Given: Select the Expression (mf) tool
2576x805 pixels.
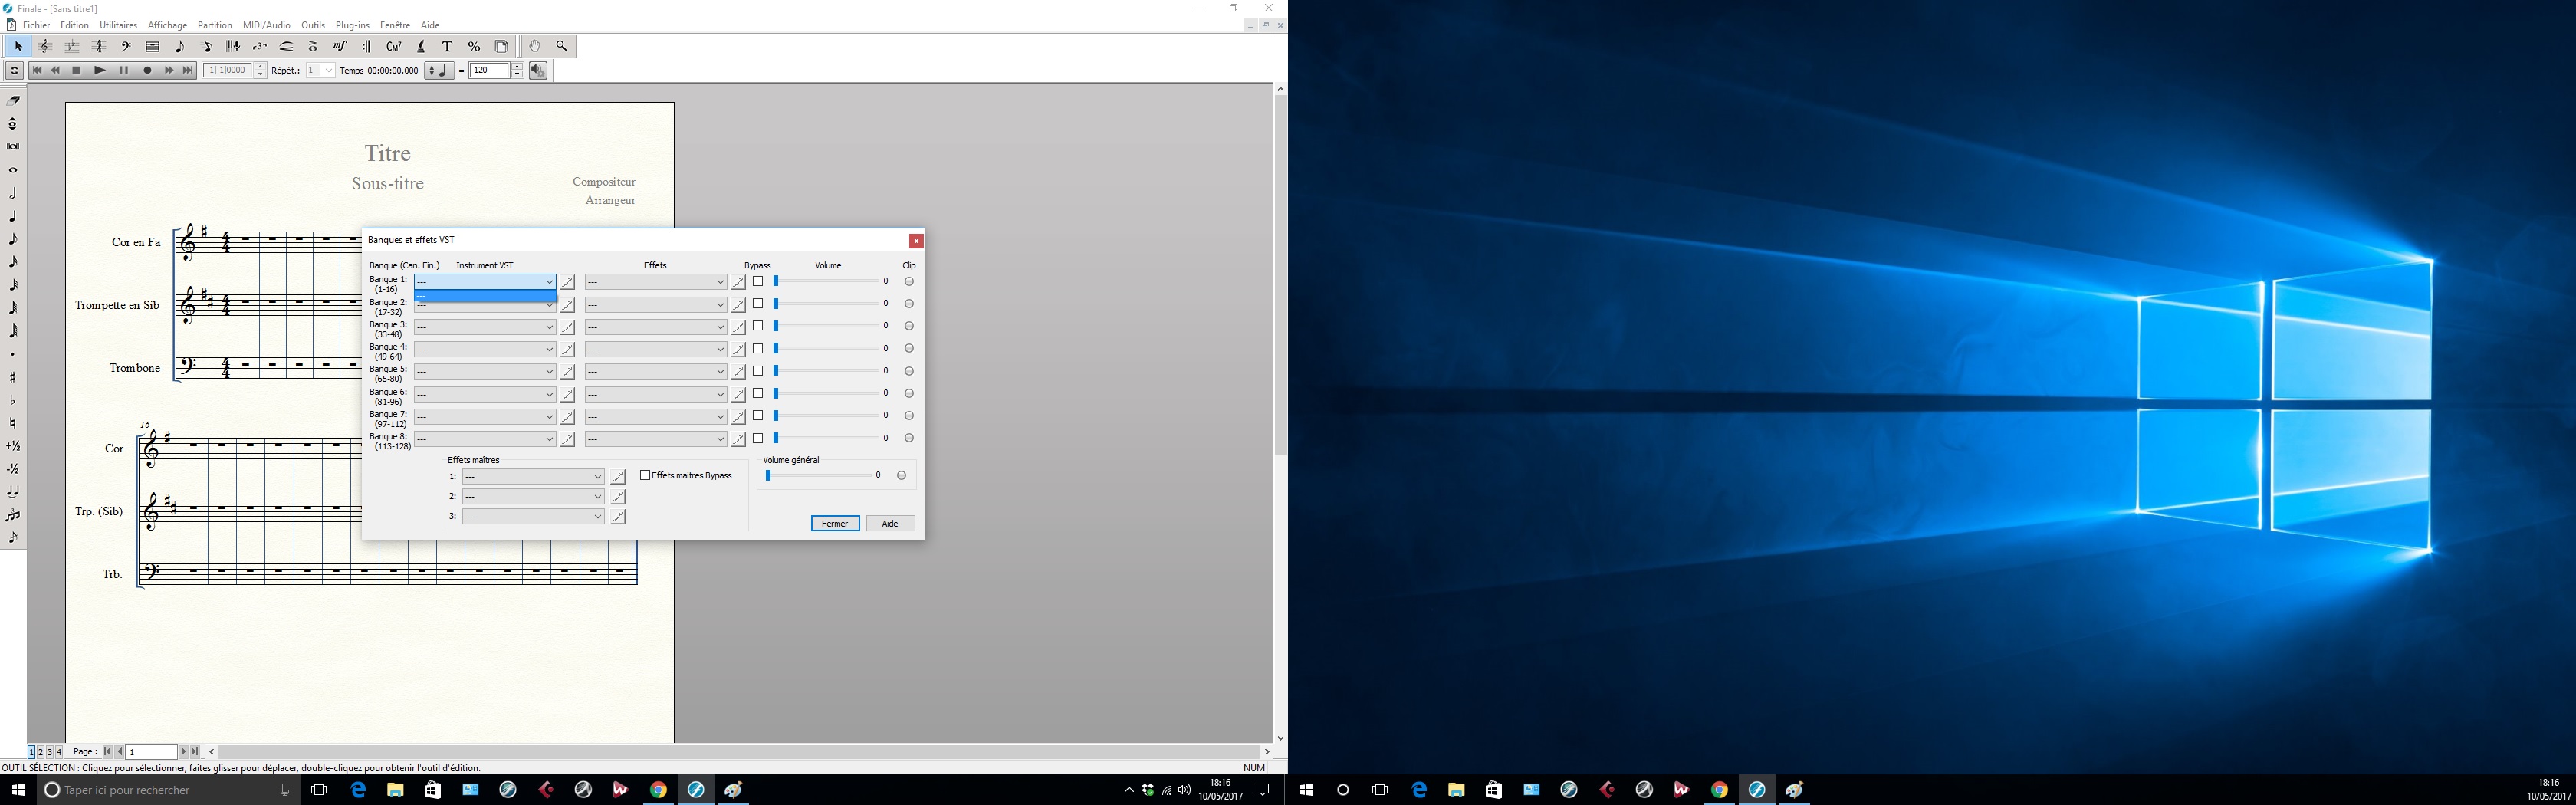Looking at the screenshot, I should (x=340, y=47).
